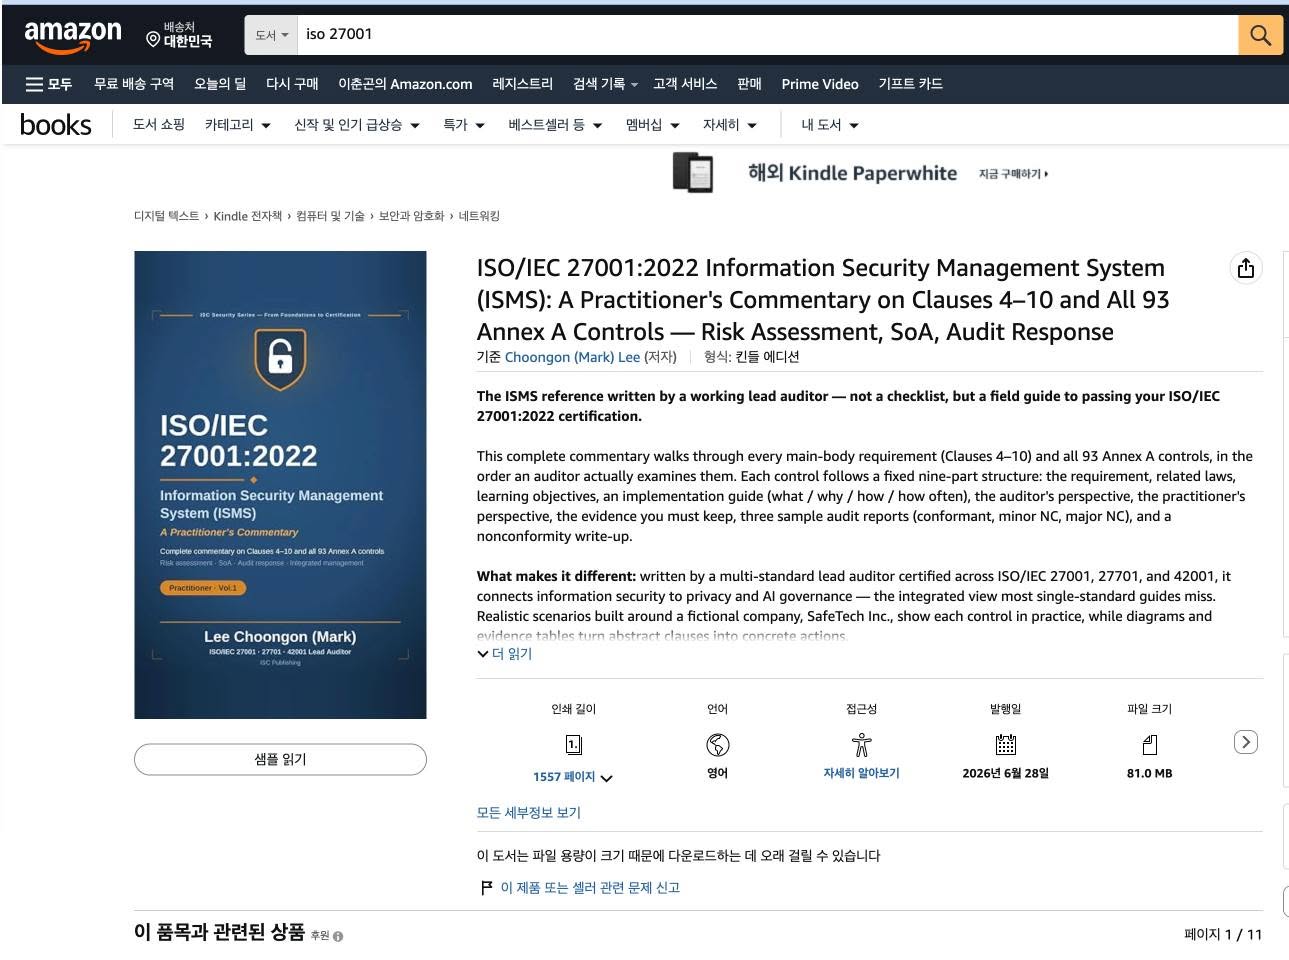Click the sponsored info icon next to 후원
The width and height of the screenshot is (1289, 960).
tap(338, 937)
